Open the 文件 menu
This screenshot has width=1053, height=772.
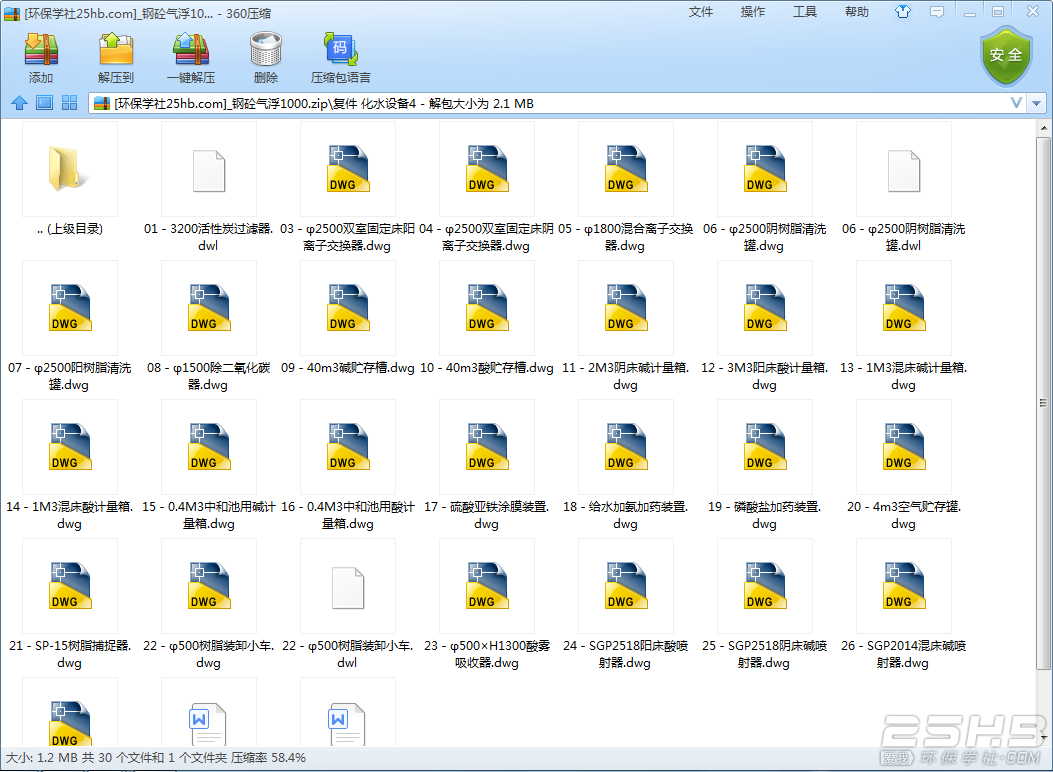click(x=700, y=11)
